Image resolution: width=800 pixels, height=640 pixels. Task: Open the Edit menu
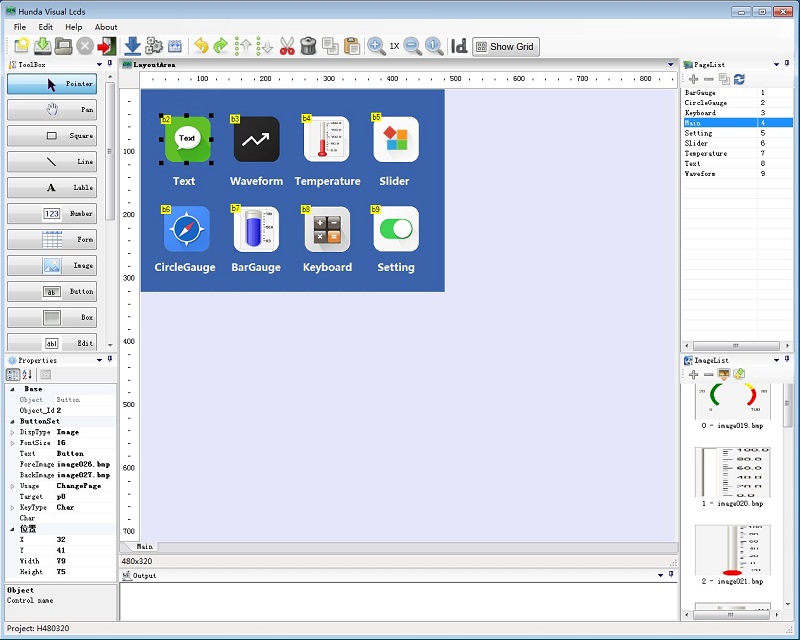pos(46,27)
